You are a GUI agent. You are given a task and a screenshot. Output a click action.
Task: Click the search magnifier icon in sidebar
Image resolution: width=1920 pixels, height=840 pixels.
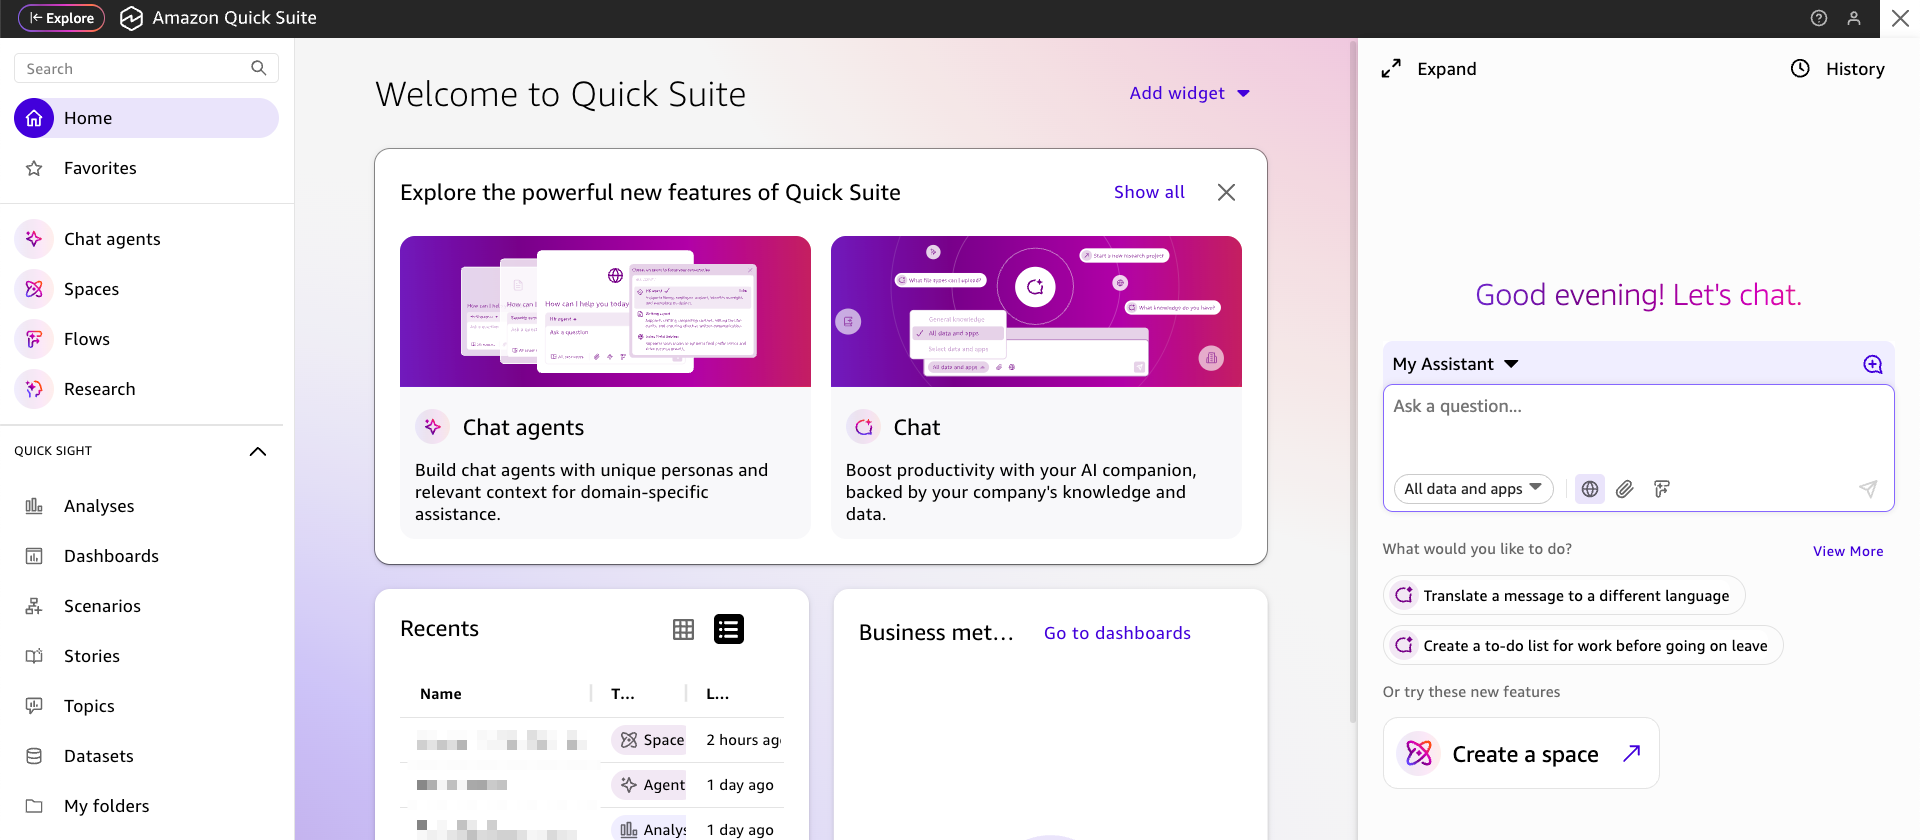pyautogui.click(x=259, y=68)
